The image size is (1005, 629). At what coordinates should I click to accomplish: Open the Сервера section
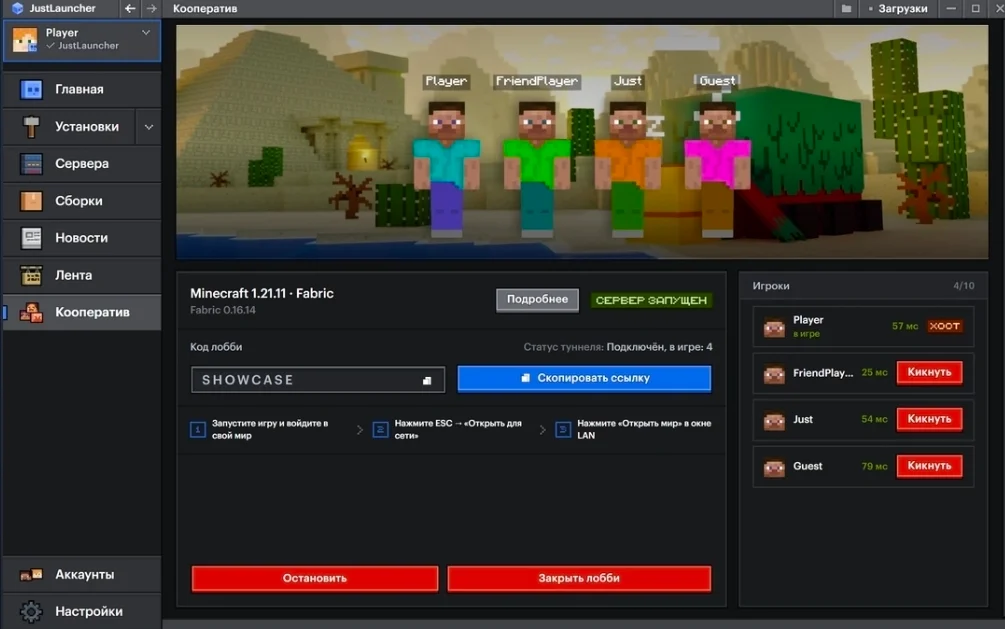tap(82, 164)
